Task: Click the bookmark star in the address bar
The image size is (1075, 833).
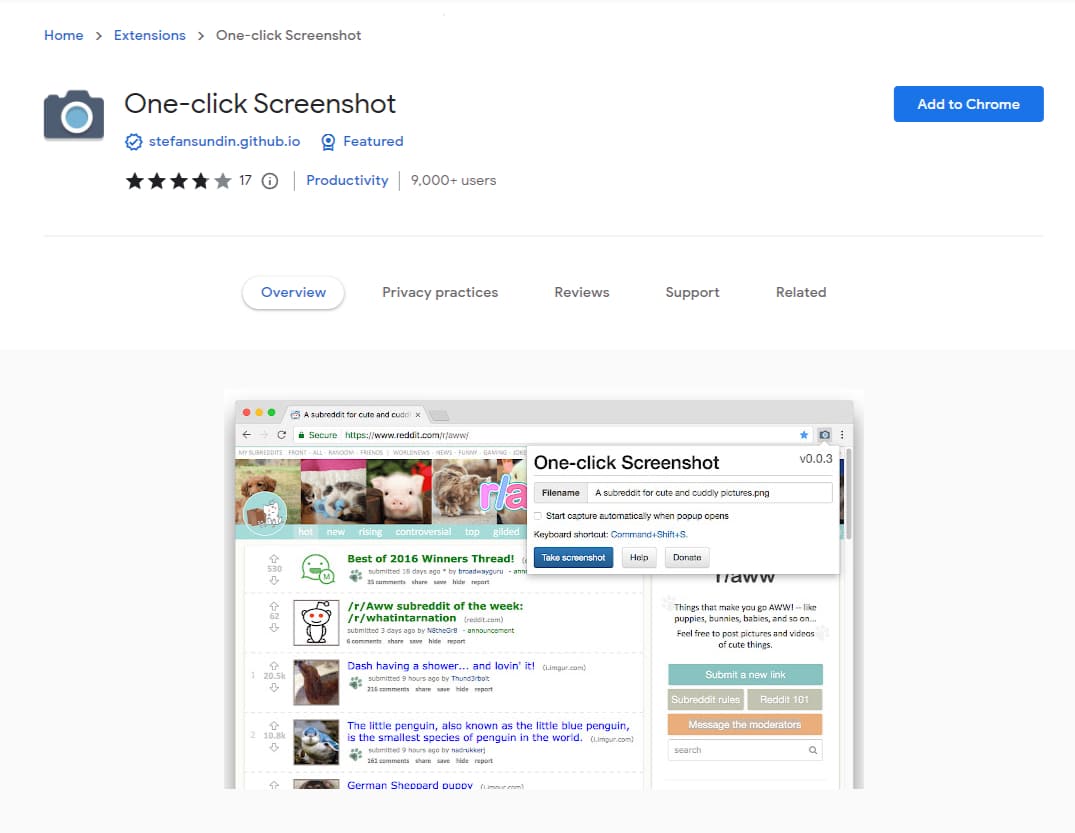Action: click(x=803, y=435)
